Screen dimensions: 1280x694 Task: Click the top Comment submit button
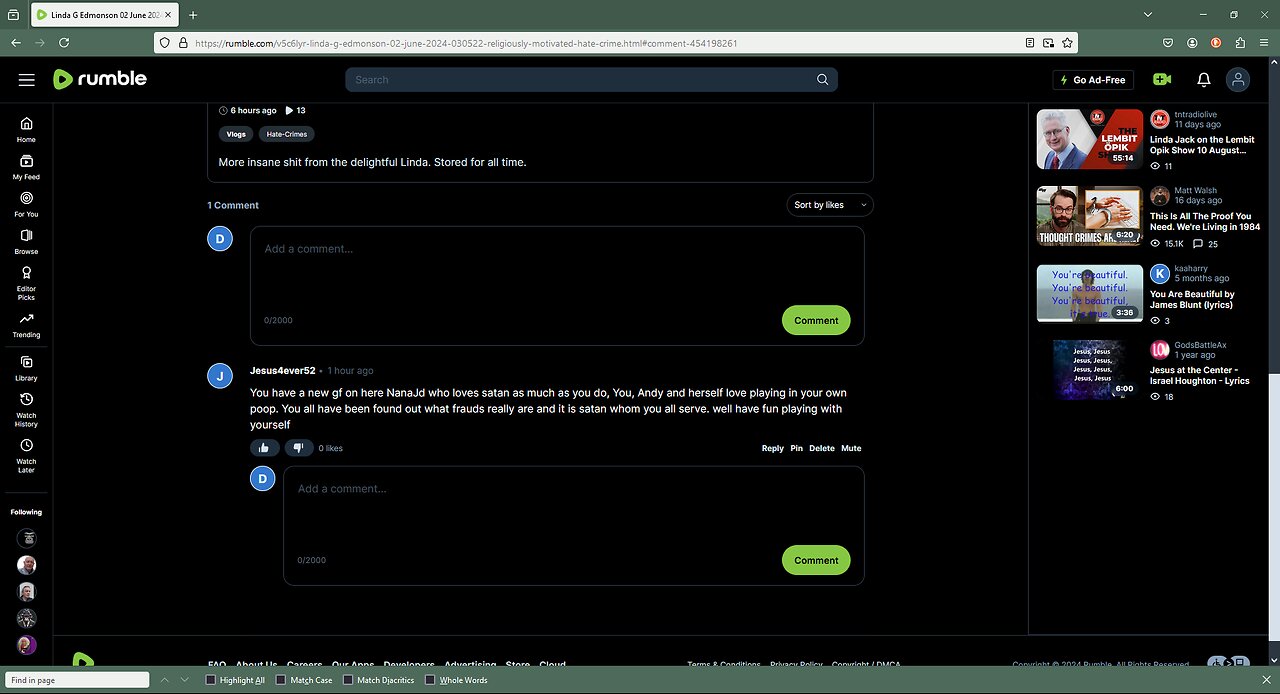click(816, 320)
